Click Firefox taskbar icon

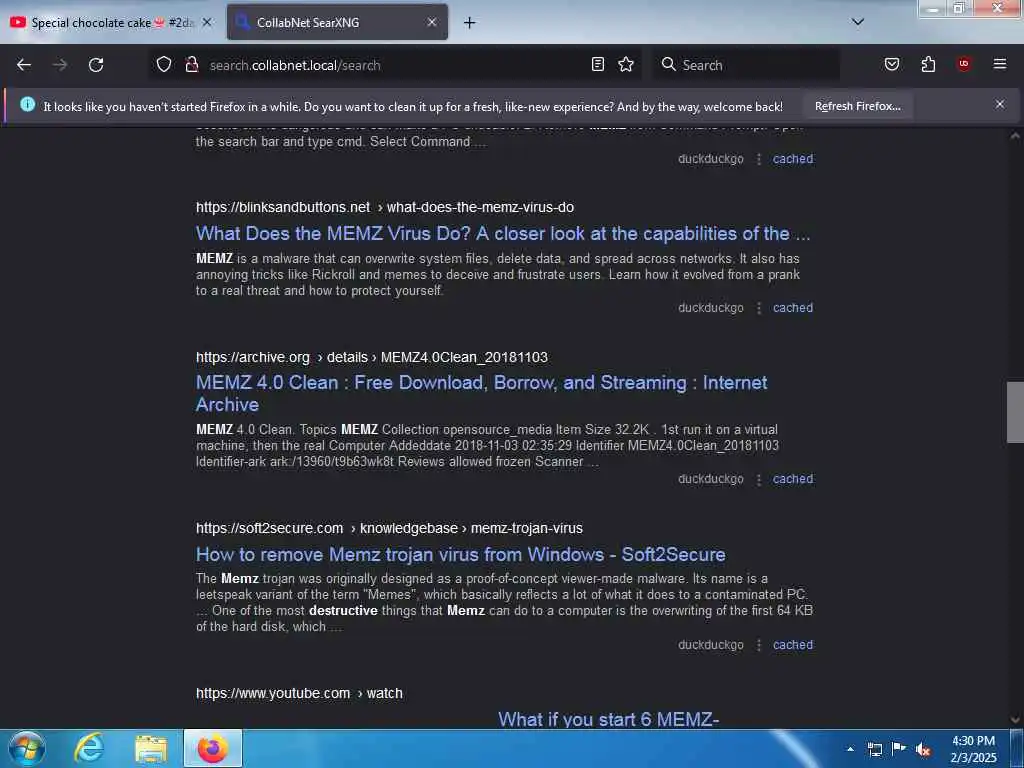[x=212, y=748]
